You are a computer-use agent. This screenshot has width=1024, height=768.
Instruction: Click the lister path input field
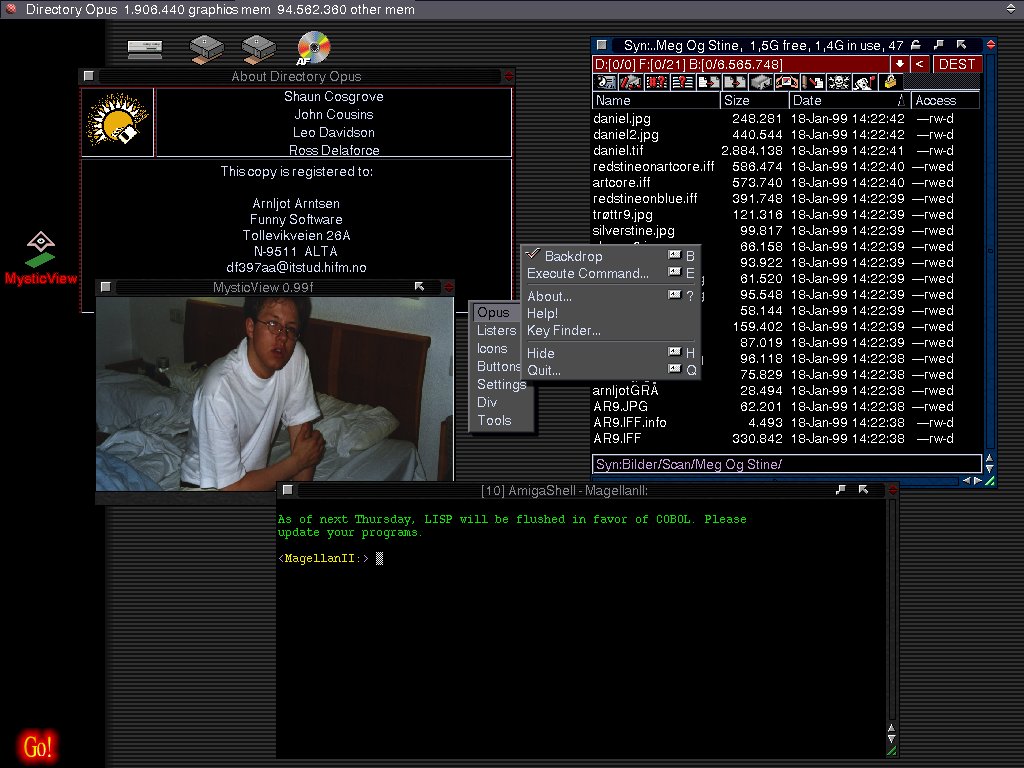coord(786,464)
